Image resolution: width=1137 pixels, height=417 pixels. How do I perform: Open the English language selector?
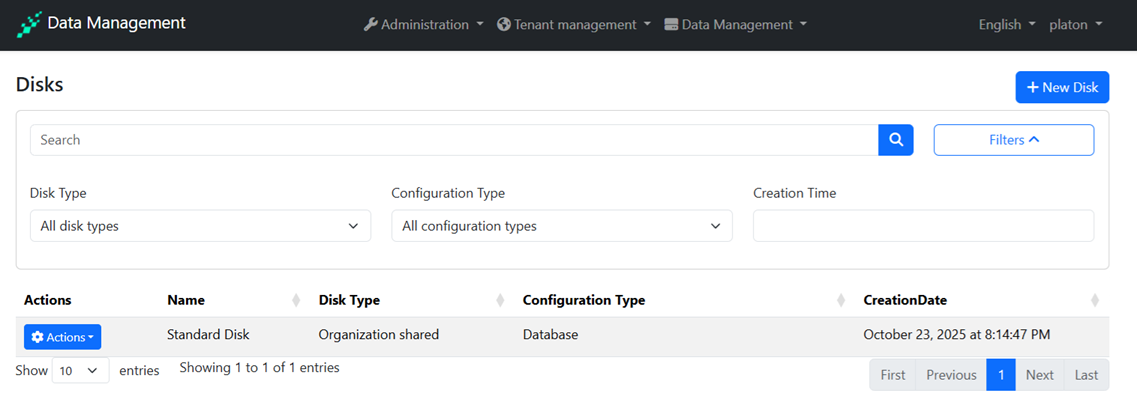point(1006,25)
